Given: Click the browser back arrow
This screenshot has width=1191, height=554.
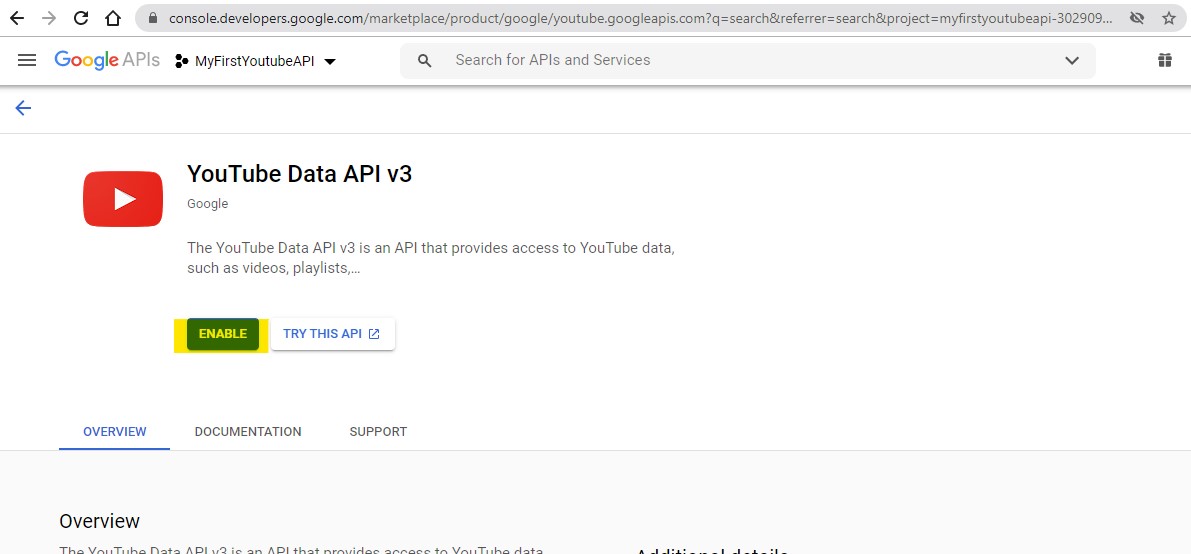Looking at the screenshot, I should click(17, 18).
